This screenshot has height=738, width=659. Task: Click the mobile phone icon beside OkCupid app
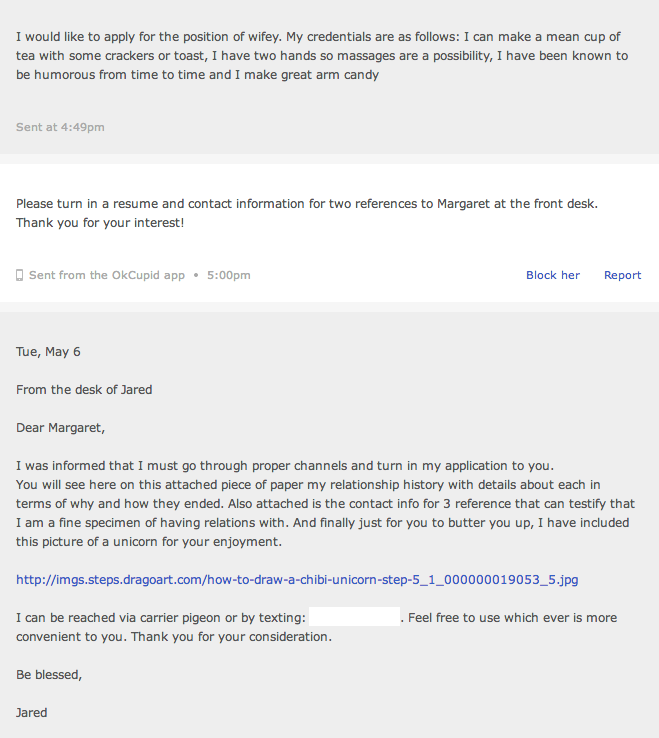(19, 275)
